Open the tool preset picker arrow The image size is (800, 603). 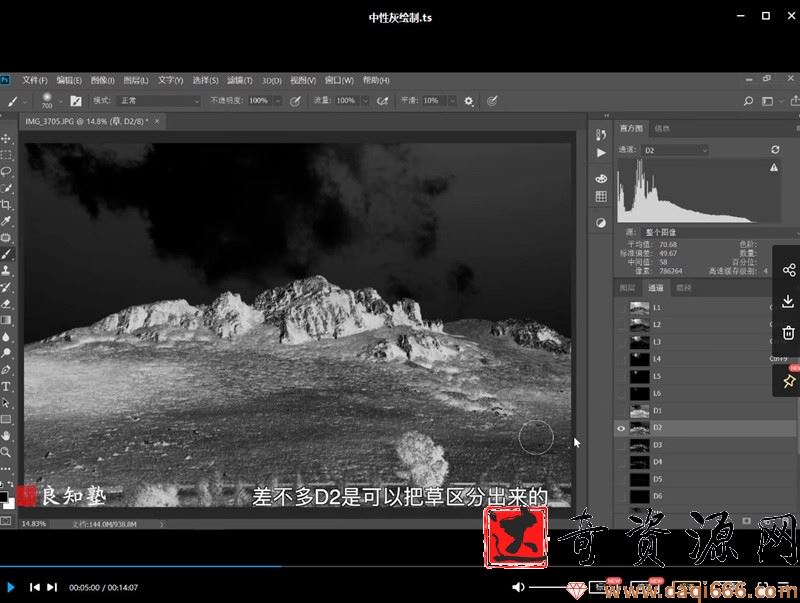tap(25, 101)
